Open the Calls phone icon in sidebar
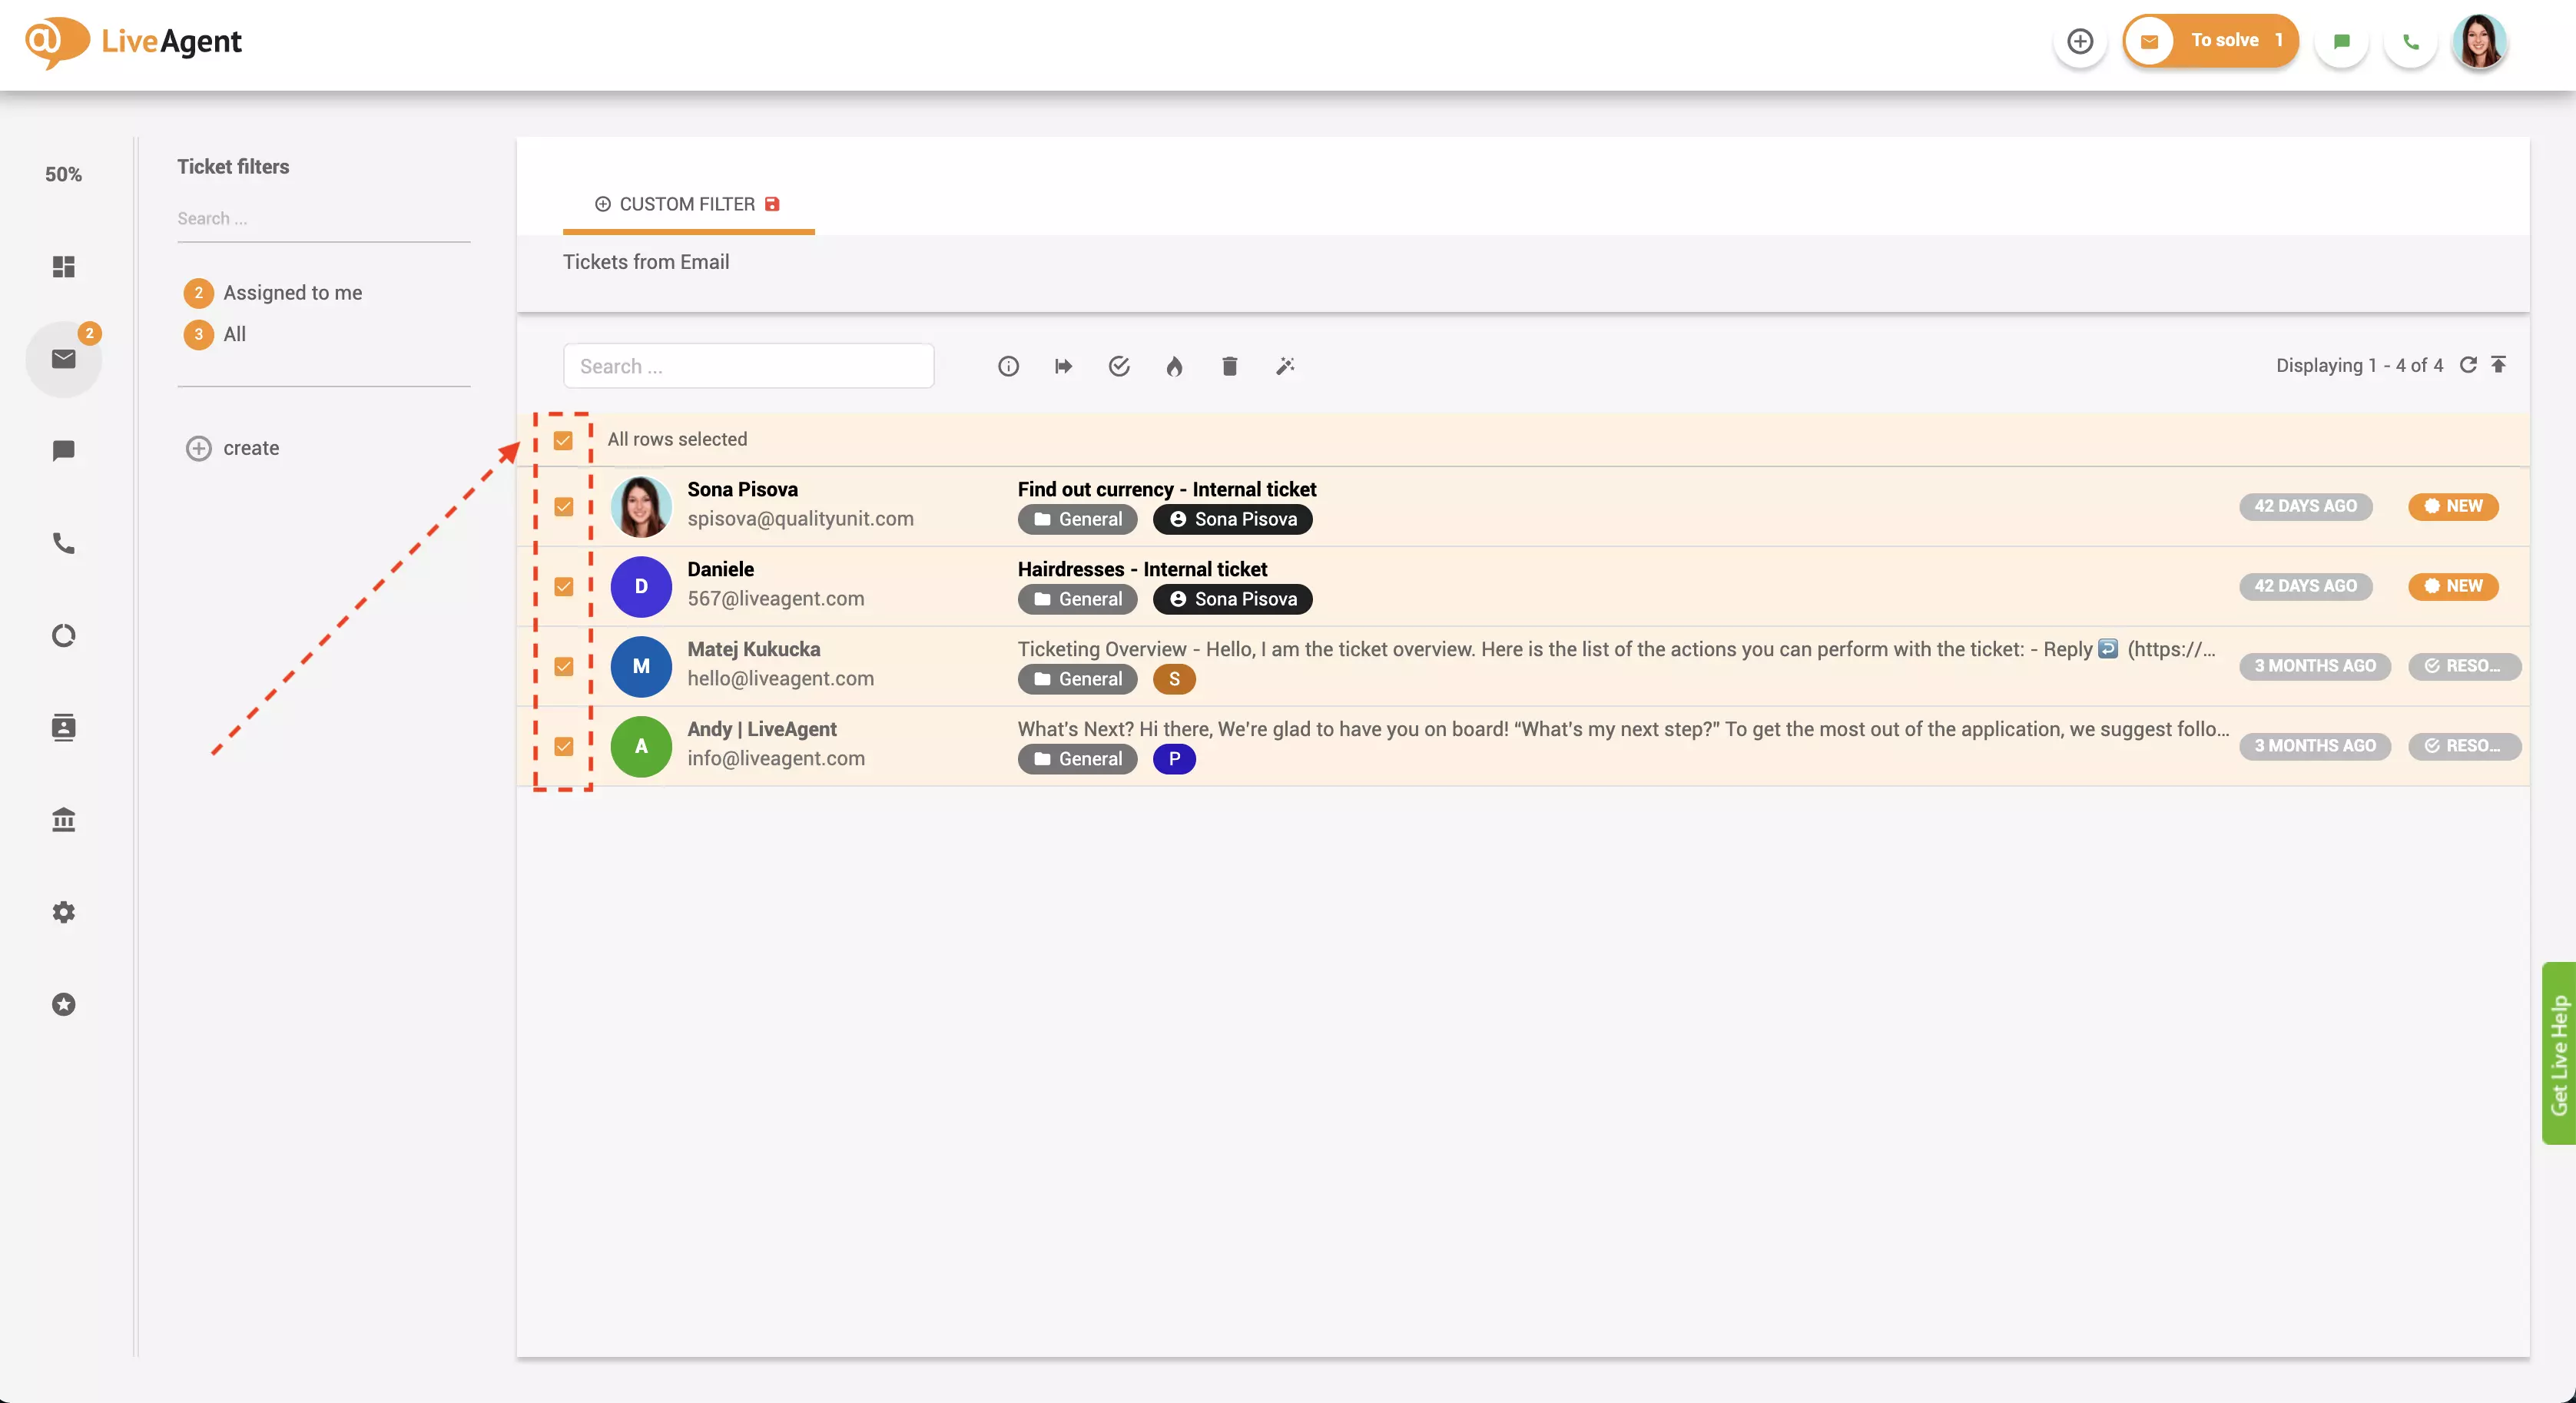The image size is (2576, 1403). [63, 543]
